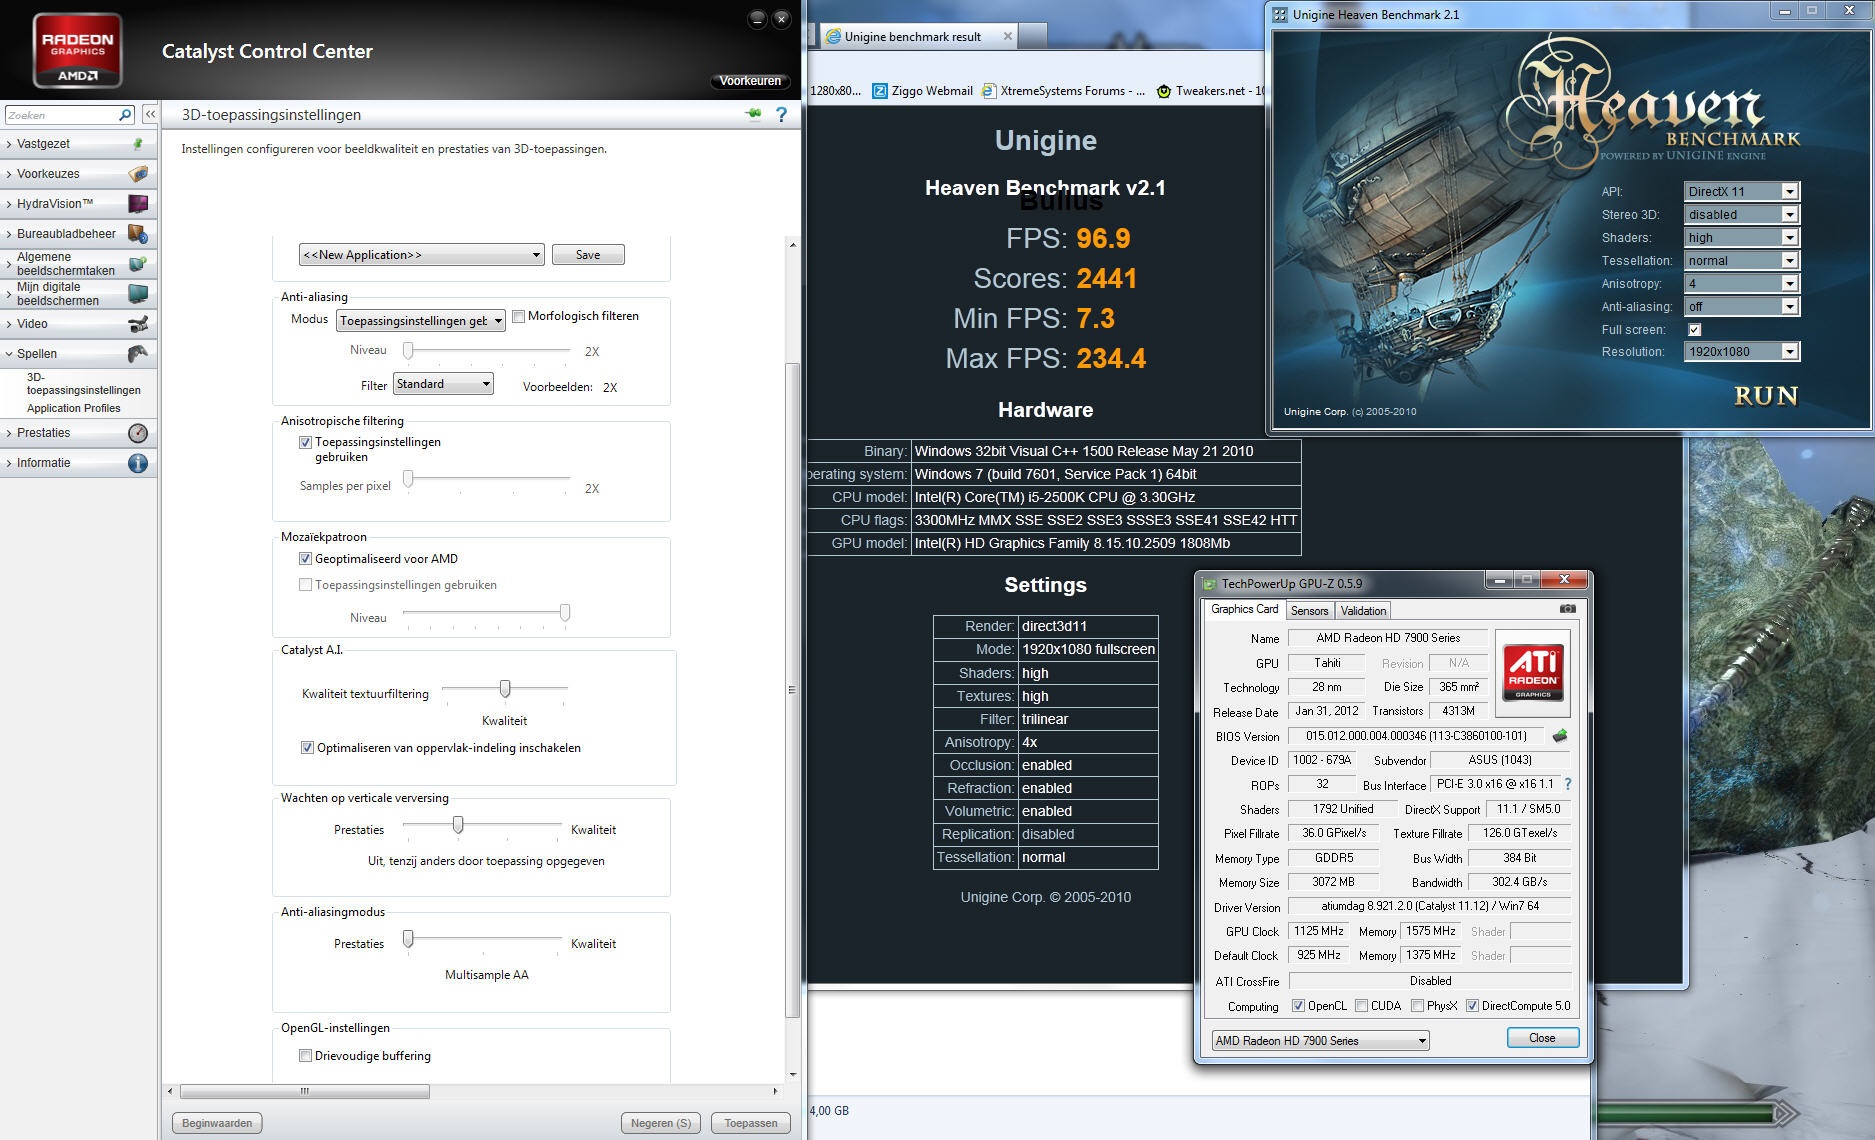Click the Zoeken search field

click(62, 115)
